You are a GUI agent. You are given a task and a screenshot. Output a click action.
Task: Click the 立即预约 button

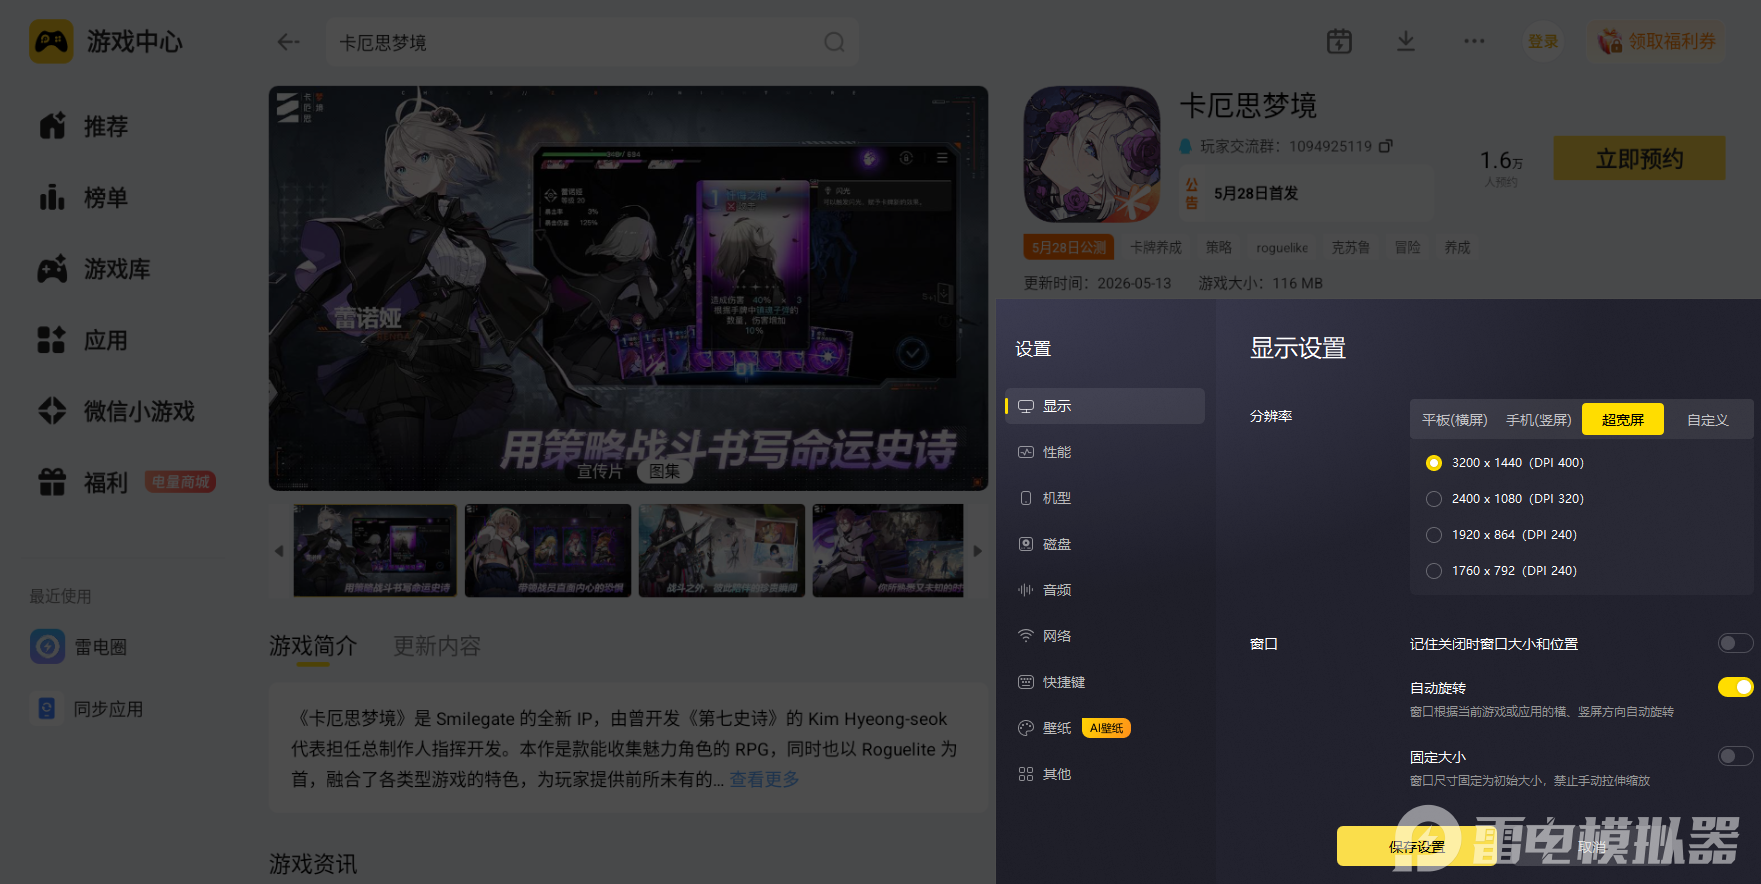tap(1639, 158)
